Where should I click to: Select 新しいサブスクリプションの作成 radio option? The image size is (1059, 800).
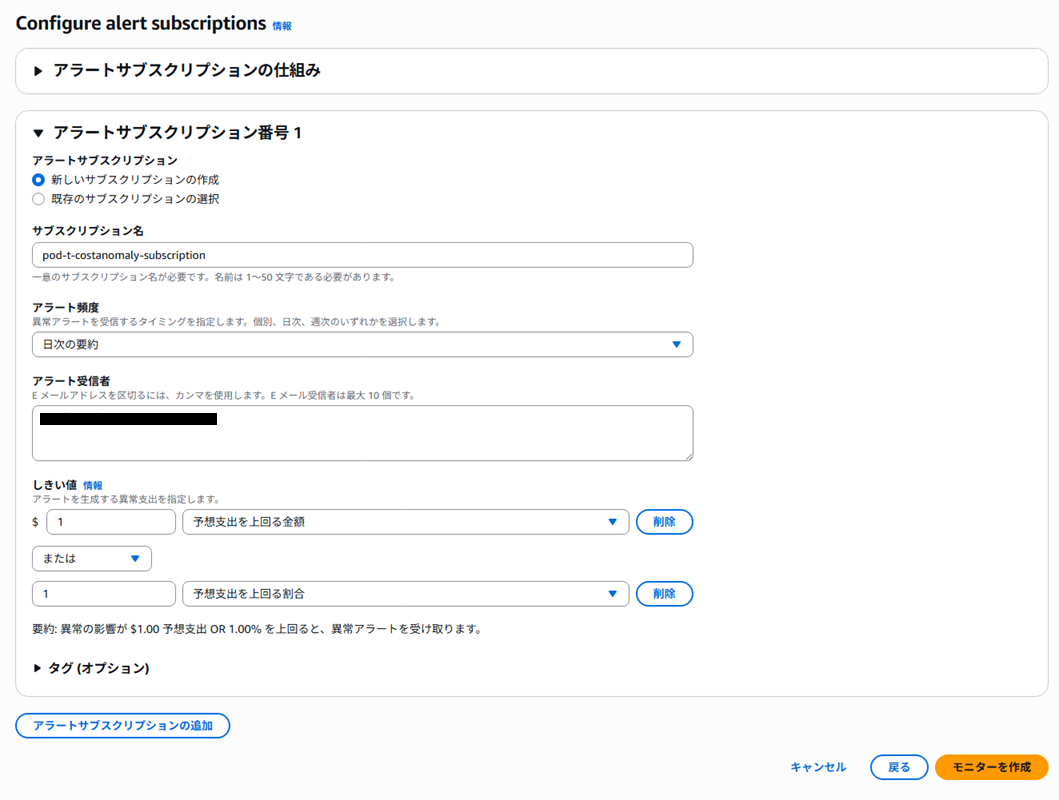[x=38, y=180]
